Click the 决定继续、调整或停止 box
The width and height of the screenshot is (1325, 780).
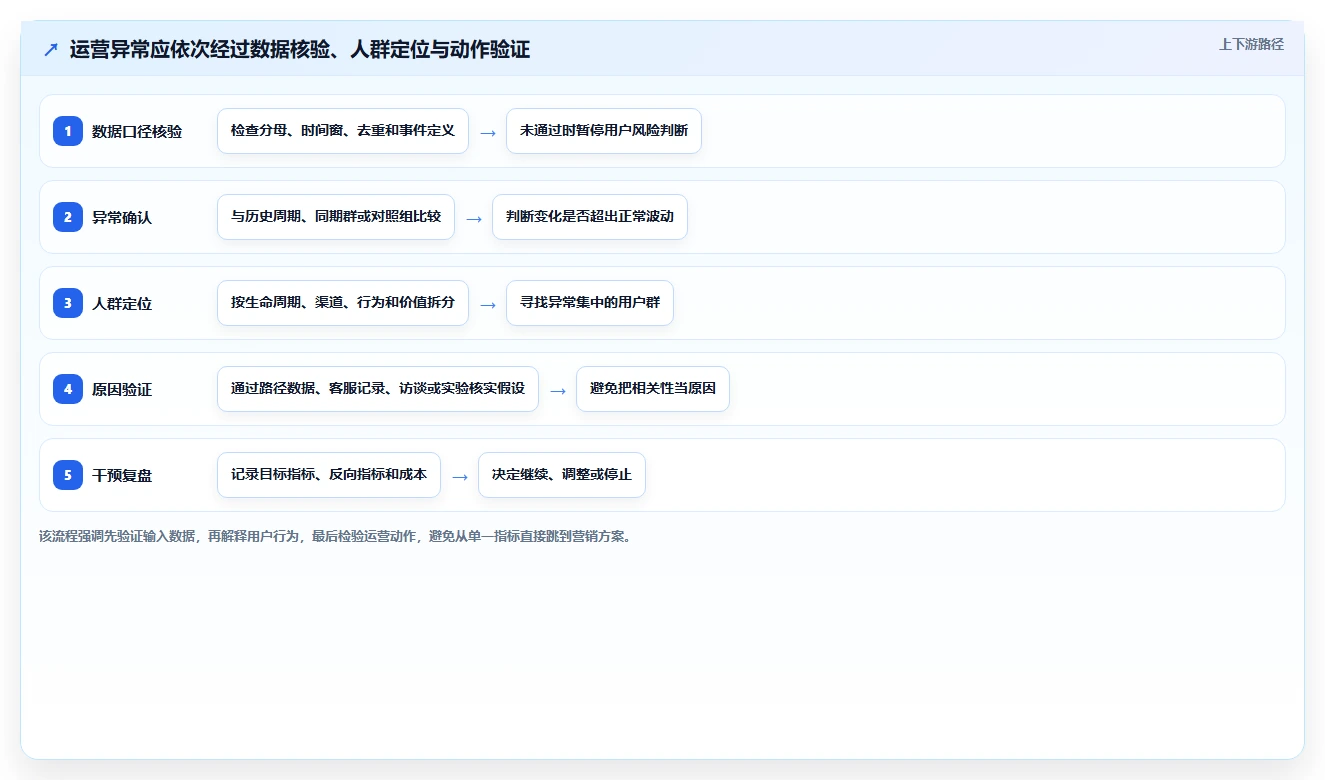562,475
